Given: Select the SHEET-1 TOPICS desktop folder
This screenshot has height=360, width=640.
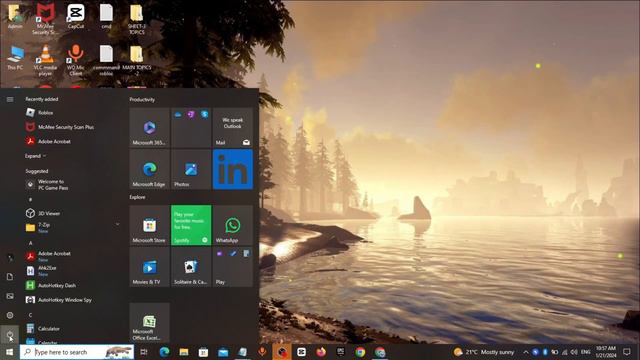Looking at the screenshot, I should [x=136, y=19].
